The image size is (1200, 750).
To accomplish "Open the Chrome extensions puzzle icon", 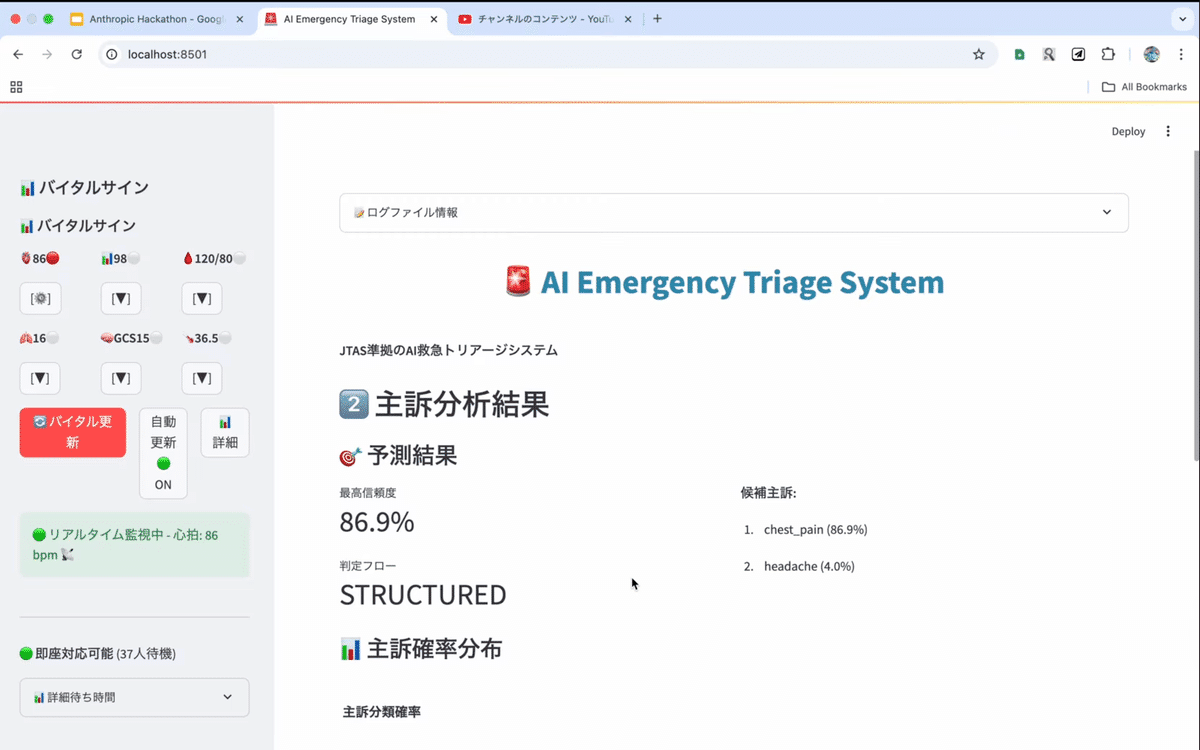I will point(1108,54).
